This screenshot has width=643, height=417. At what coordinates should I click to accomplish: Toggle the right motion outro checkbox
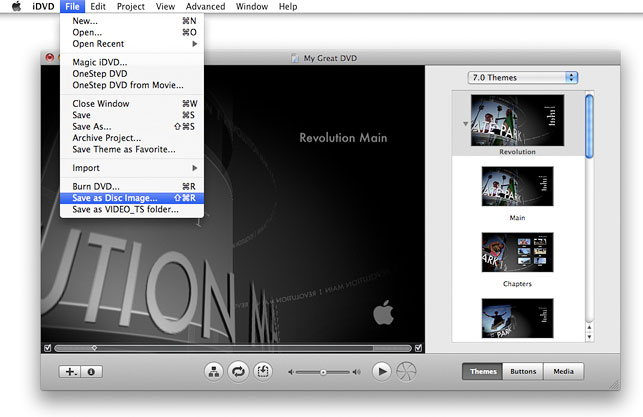(418, 348)
